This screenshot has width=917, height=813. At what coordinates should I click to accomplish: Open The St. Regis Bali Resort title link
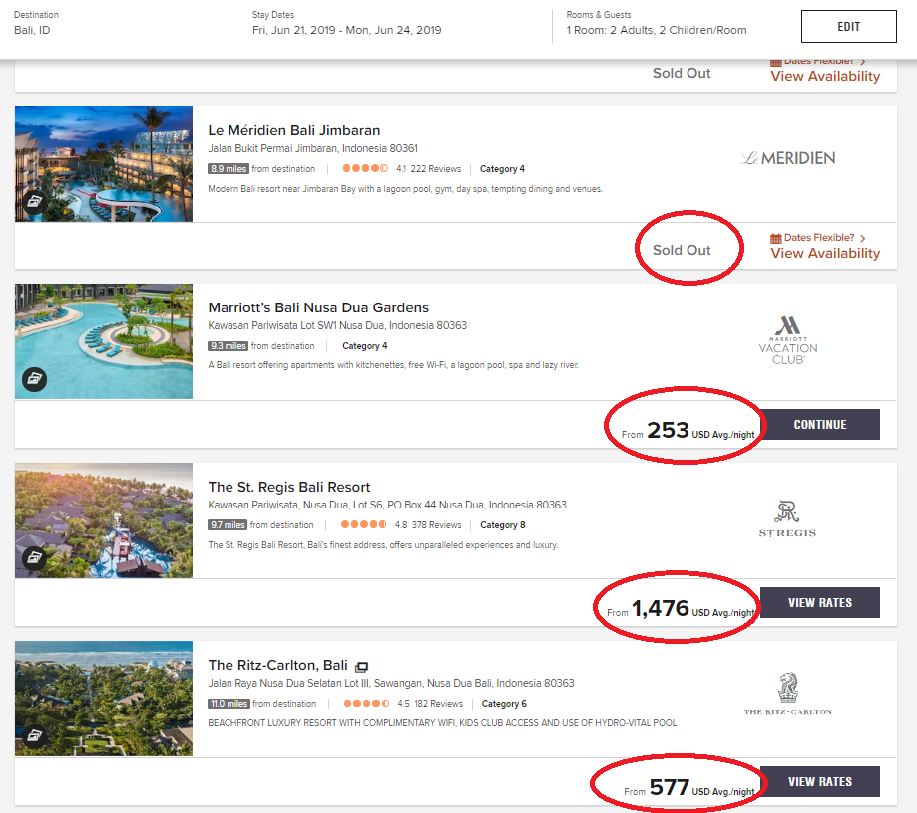(x=289, y=487)
